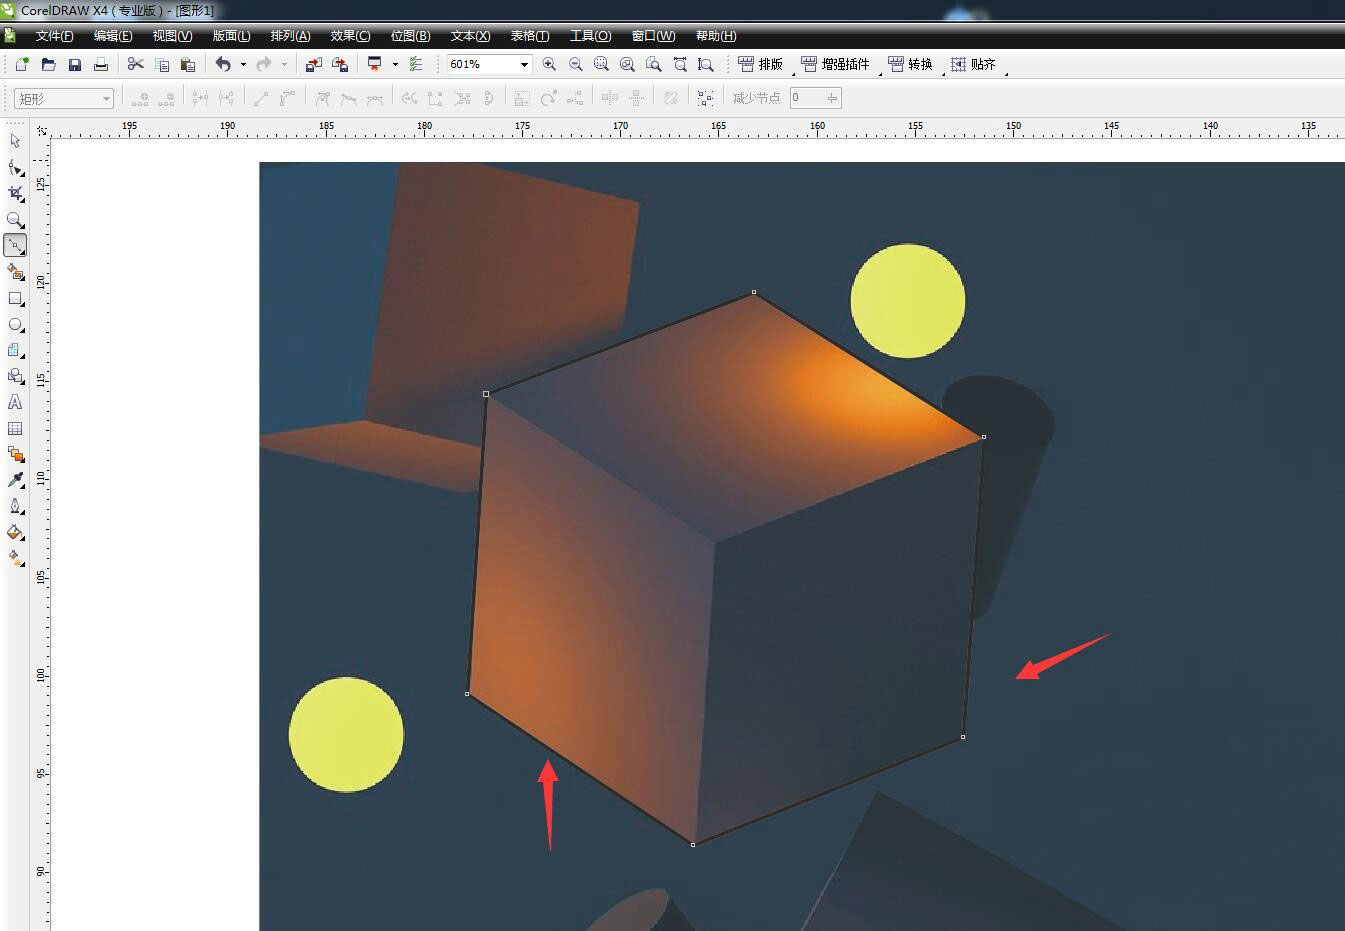Select the Table tool in toolbox
Screen dimensions: 1345x931
pyautogui.click(x=15, y=428)
